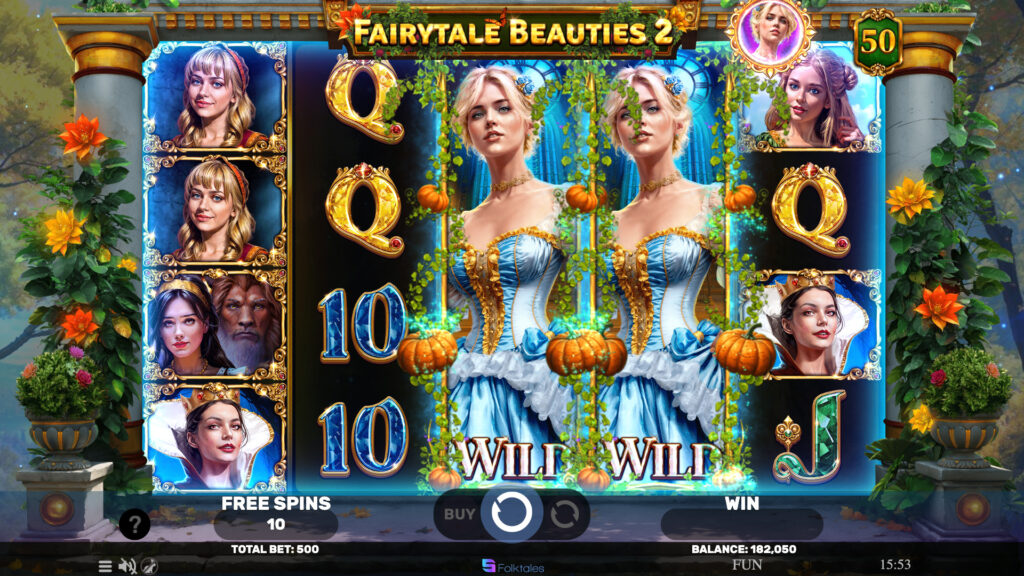The image size is (1024, 576).
Task: Click the lower blue 10 symbol
Action: 363,437
